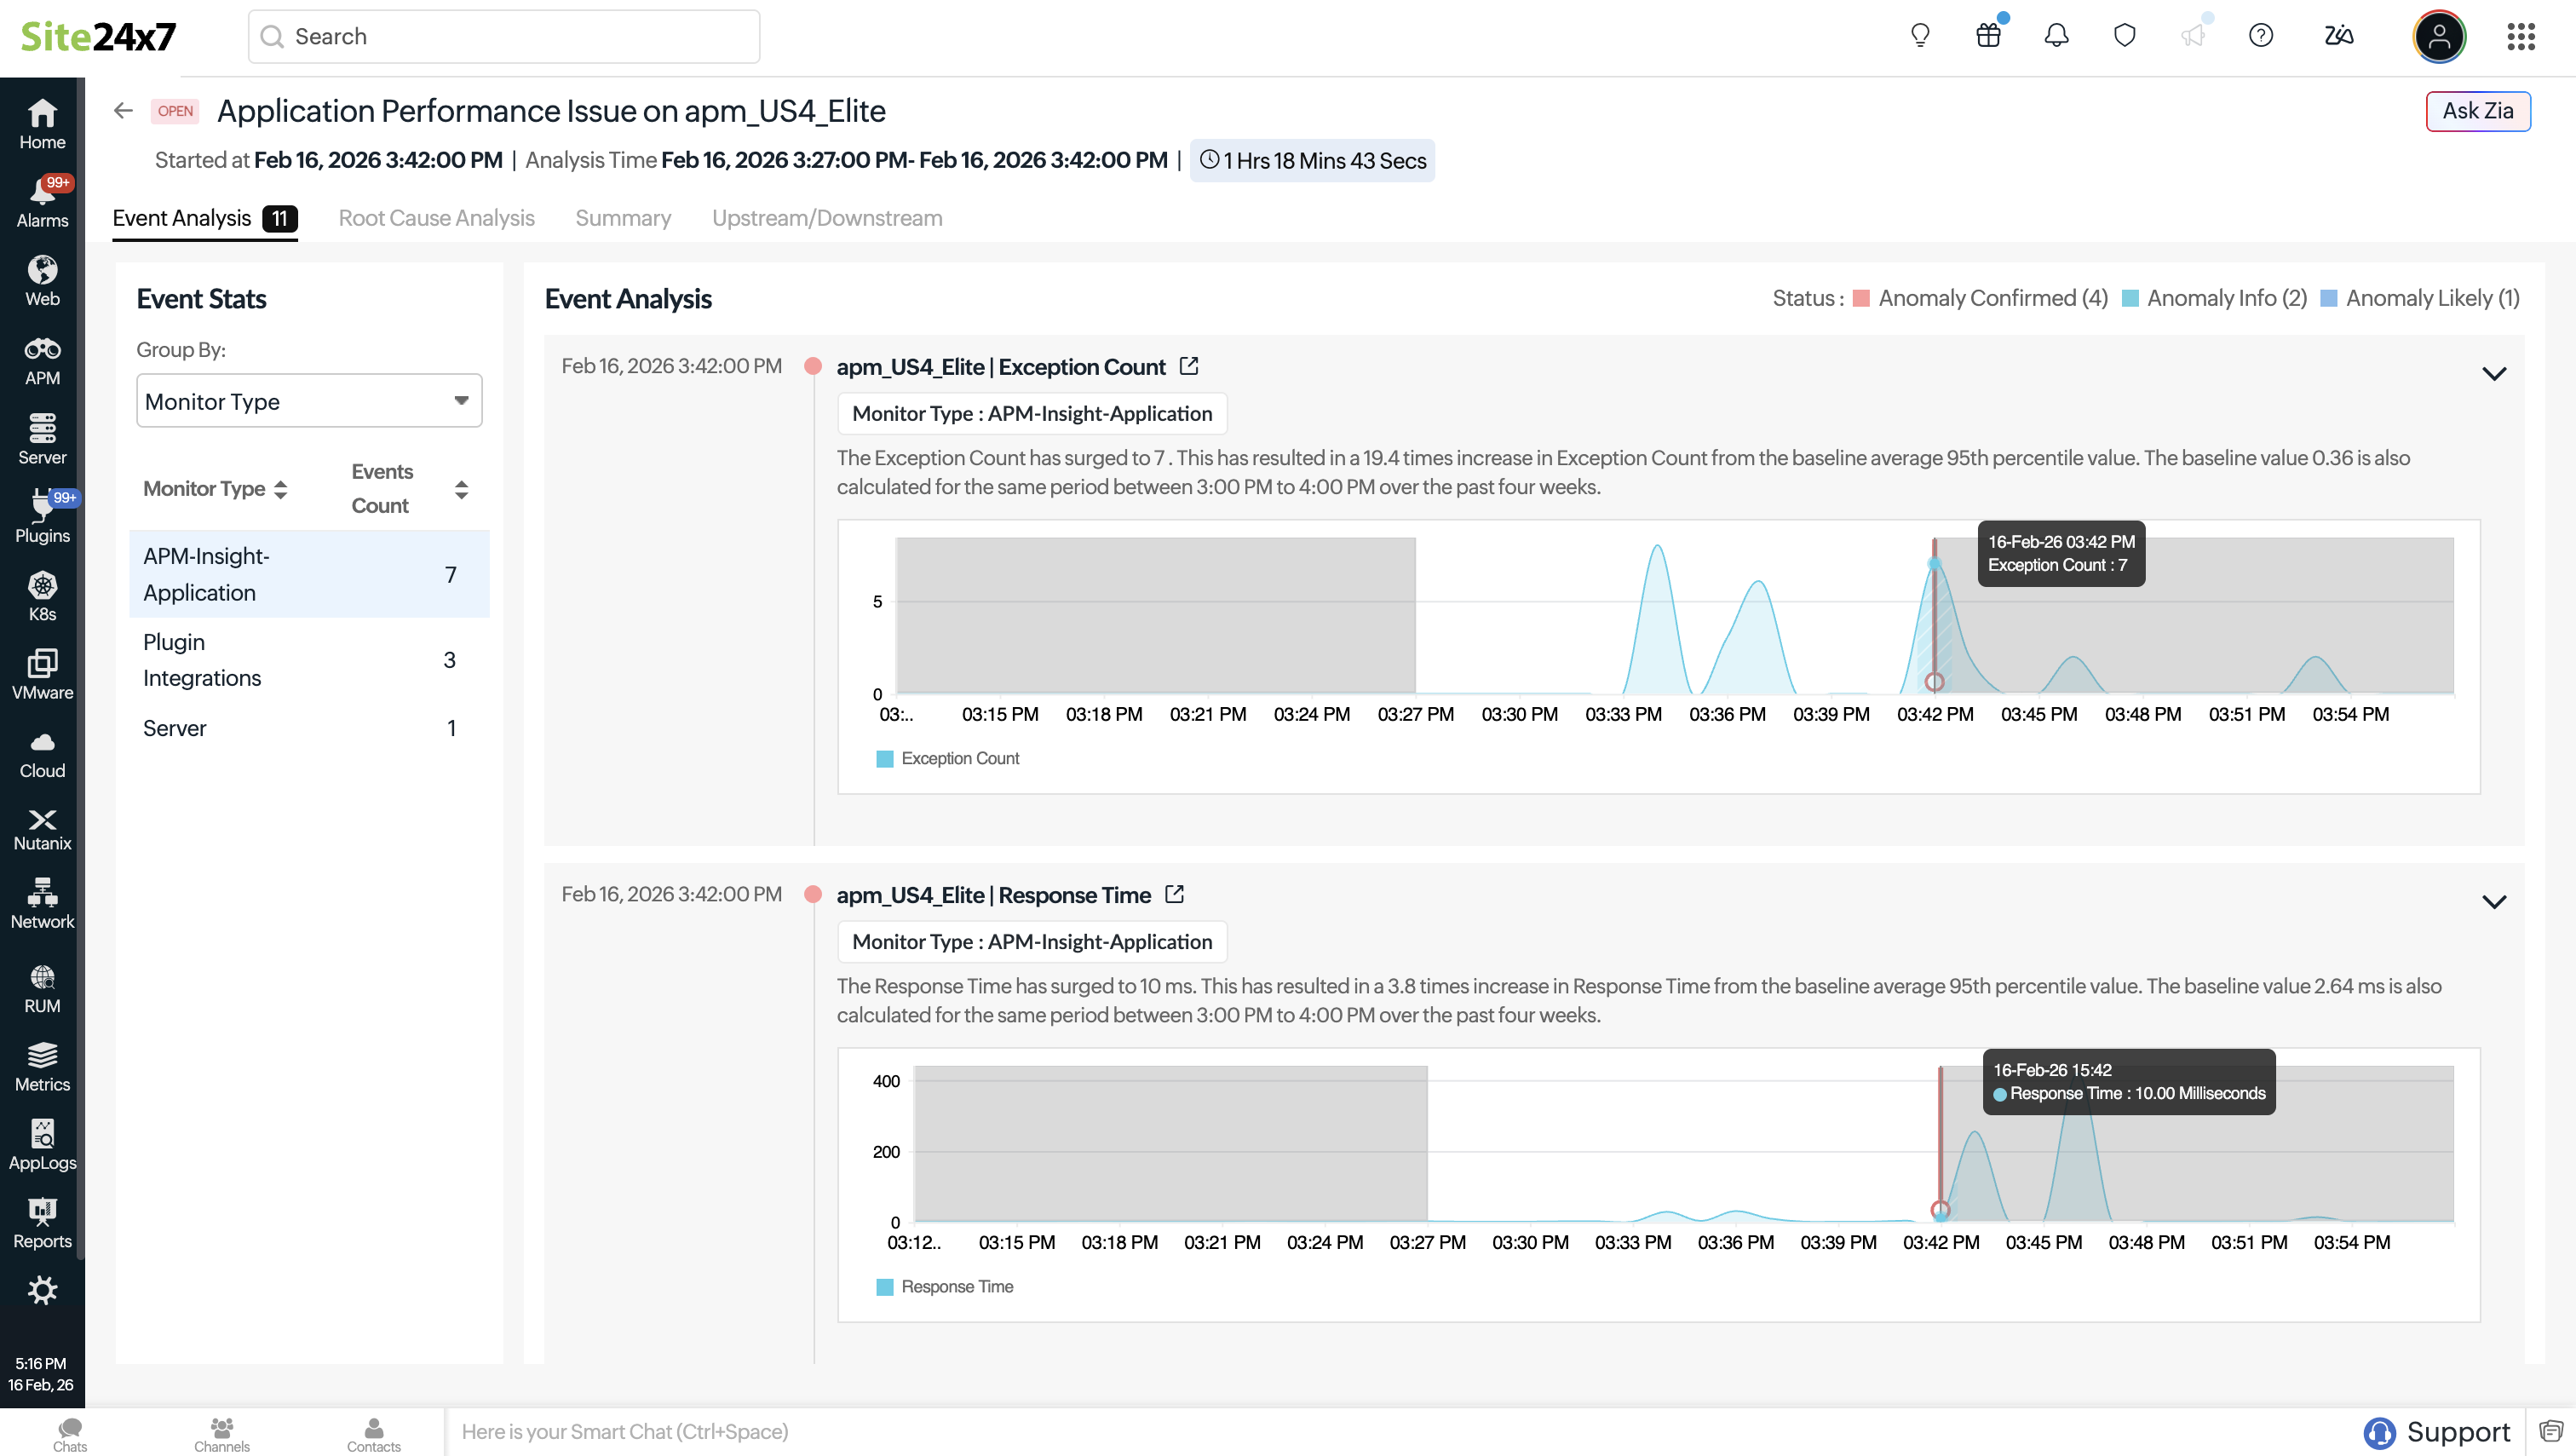Click the notifications bell icon
This screenshot has width=2576, height=1456.
(2056, 36)
